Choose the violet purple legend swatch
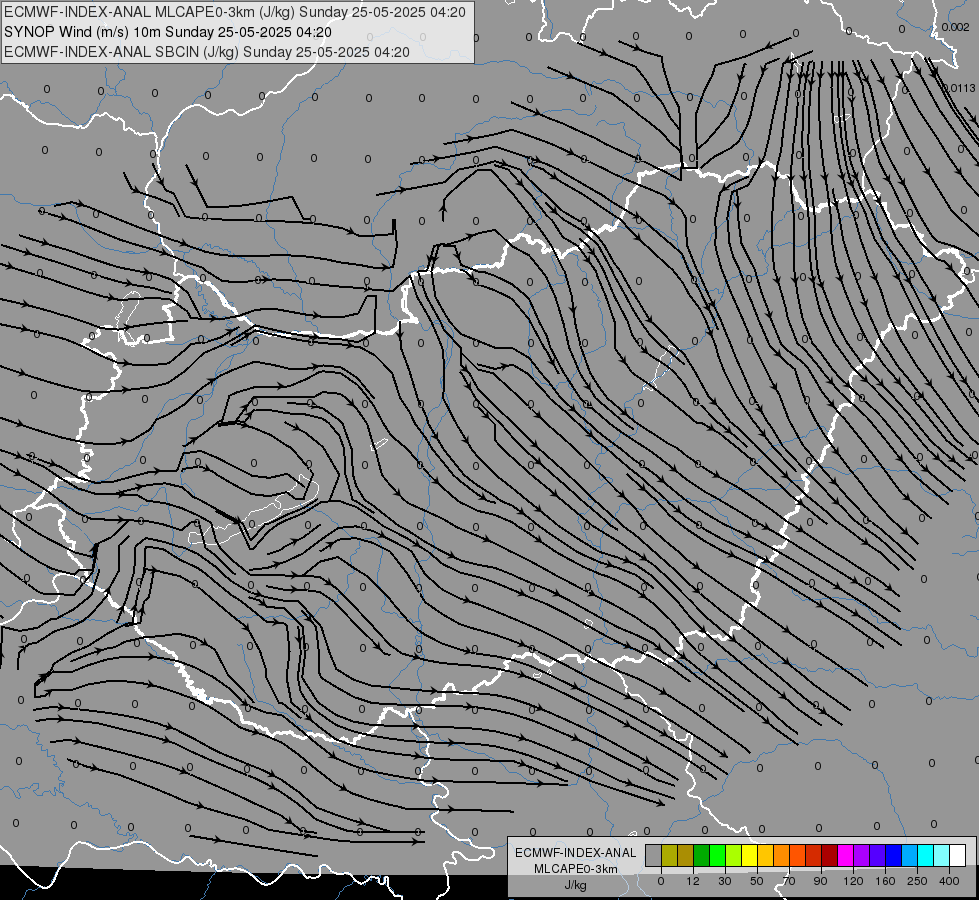979x900 pixels. (862, 855)
